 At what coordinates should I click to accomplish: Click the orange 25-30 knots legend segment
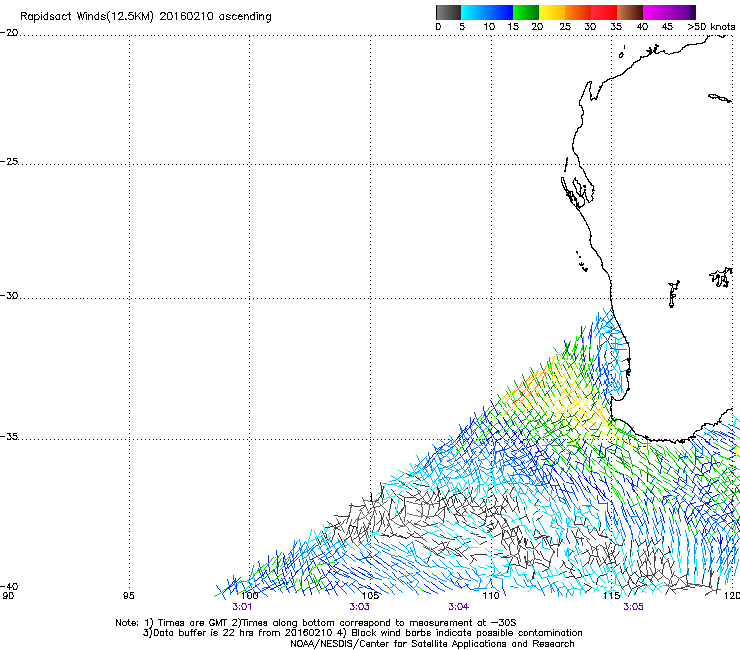[x=578, y=12]
